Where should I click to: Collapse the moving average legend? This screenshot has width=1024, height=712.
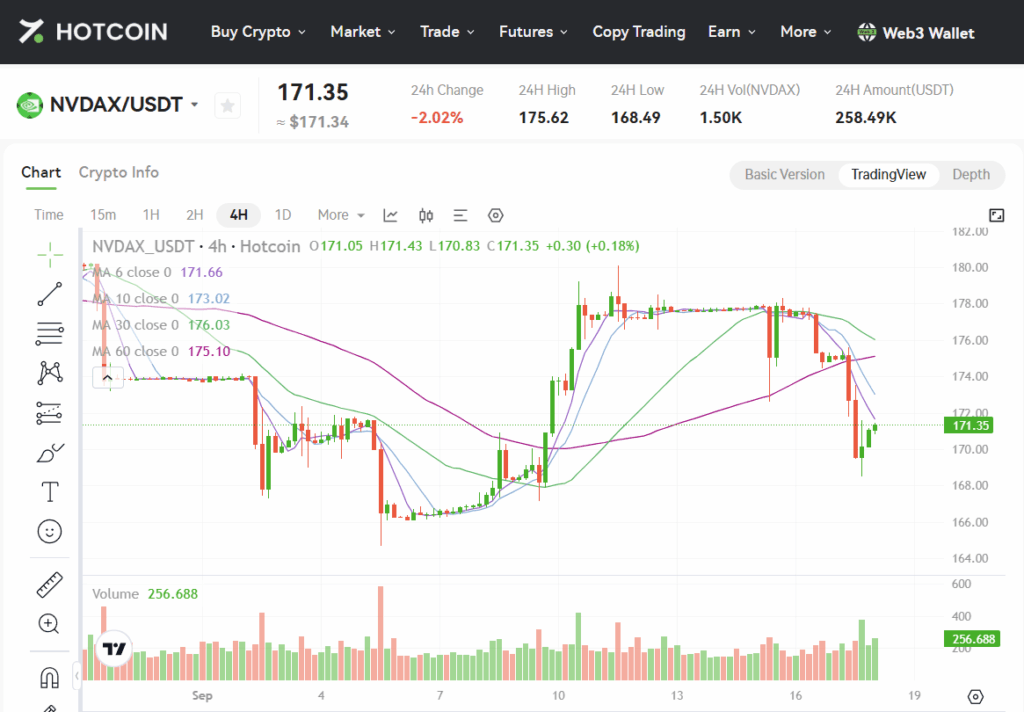pyautogui.click(x=108, y=377)
